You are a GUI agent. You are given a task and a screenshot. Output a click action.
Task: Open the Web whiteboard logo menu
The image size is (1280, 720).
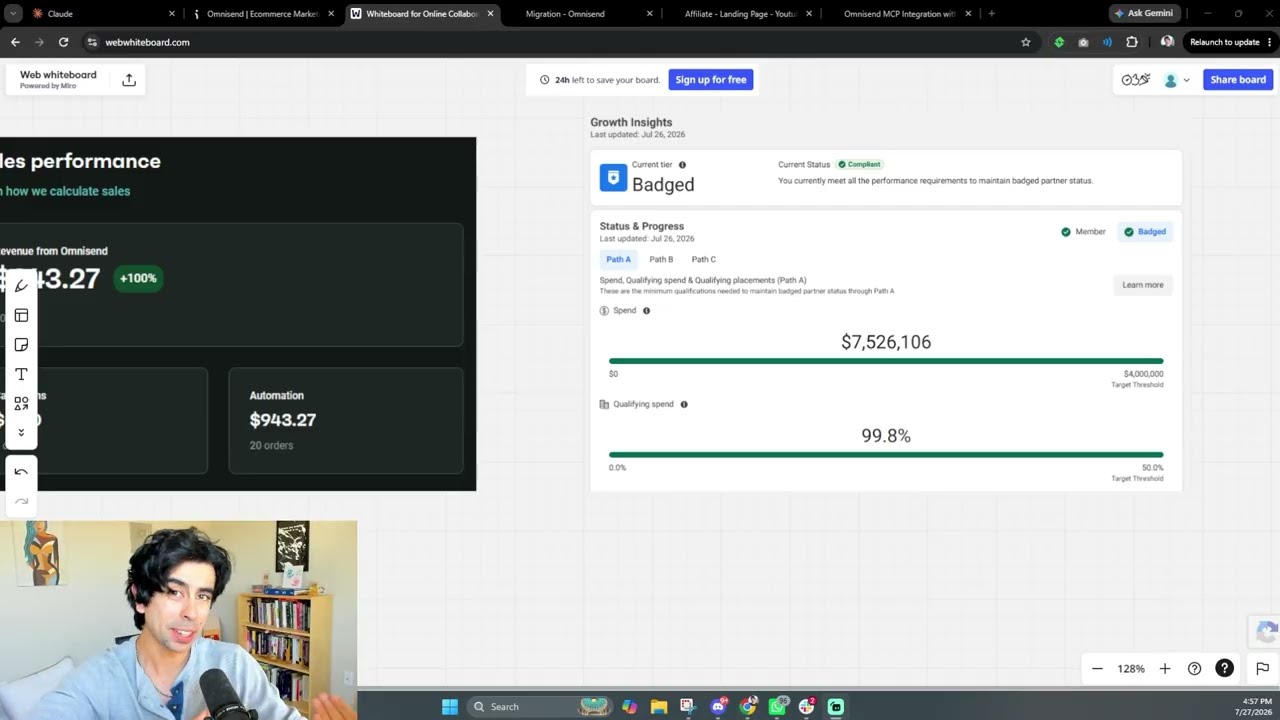point(58,79)
